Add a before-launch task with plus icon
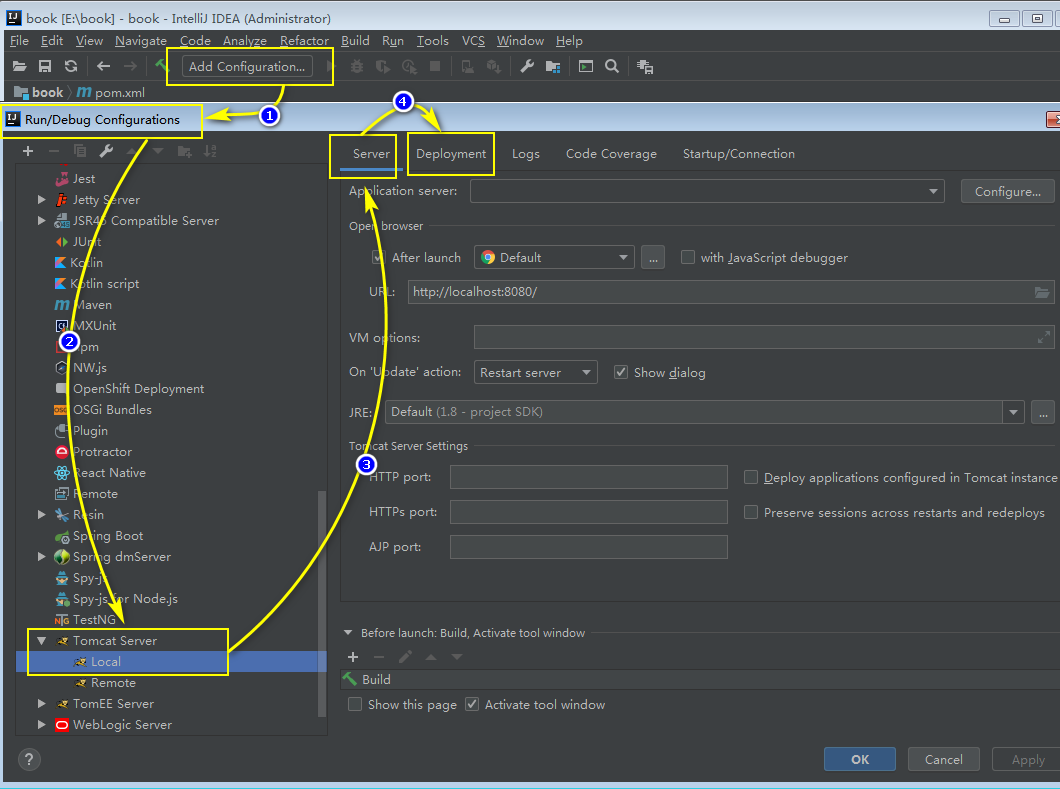This screenshot has height=789, width=1060. coord(353,657)
